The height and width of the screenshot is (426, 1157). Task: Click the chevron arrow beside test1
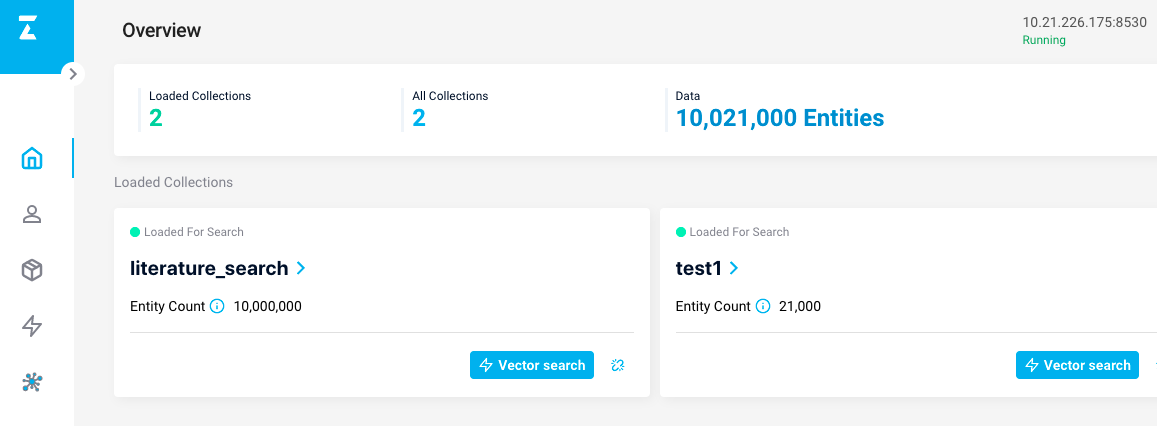click(735, 268)
